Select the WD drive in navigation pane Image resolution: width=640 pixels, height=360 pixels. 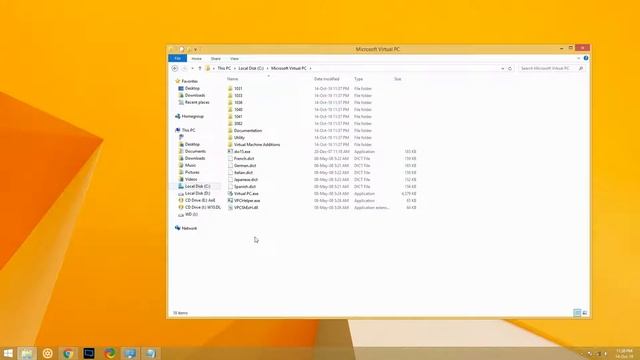tap(191, 214)
